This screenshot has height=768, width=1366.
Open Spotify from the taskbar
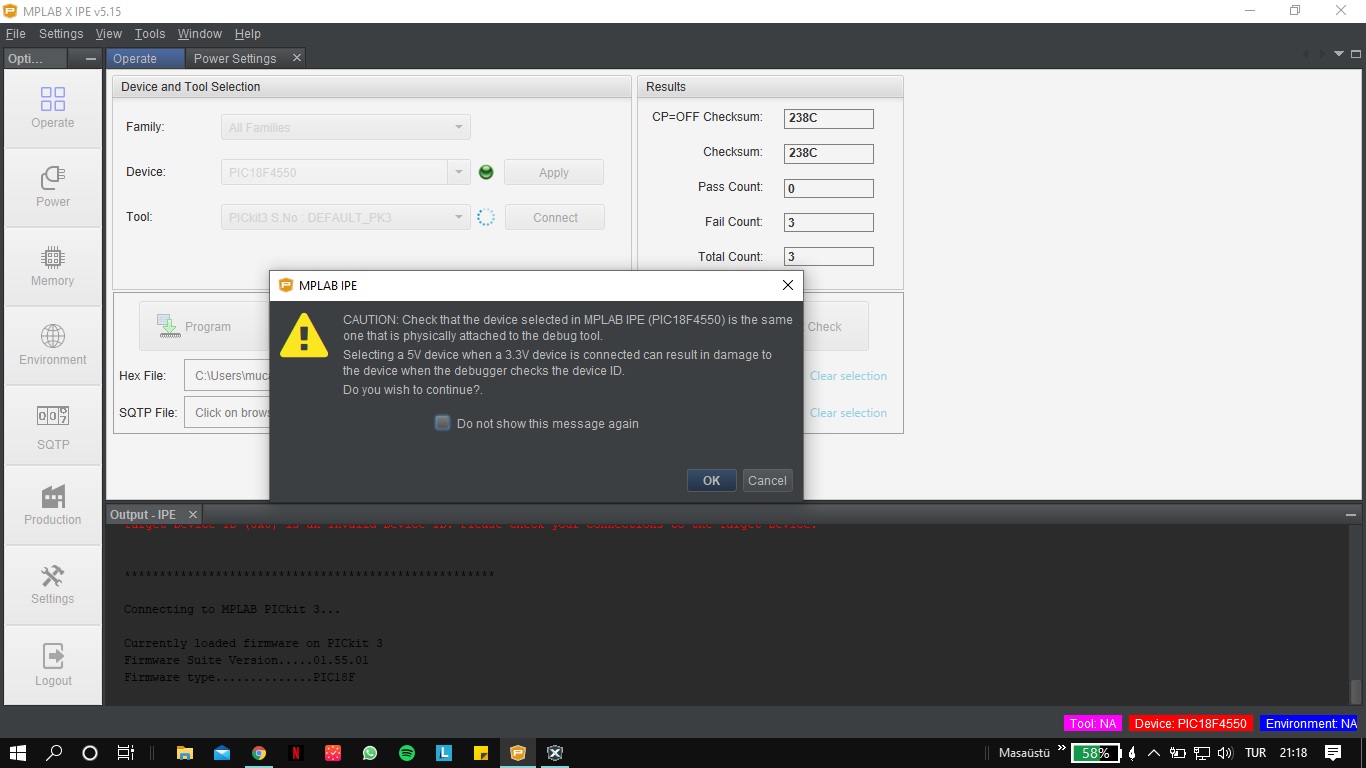(x=407, y=753)
